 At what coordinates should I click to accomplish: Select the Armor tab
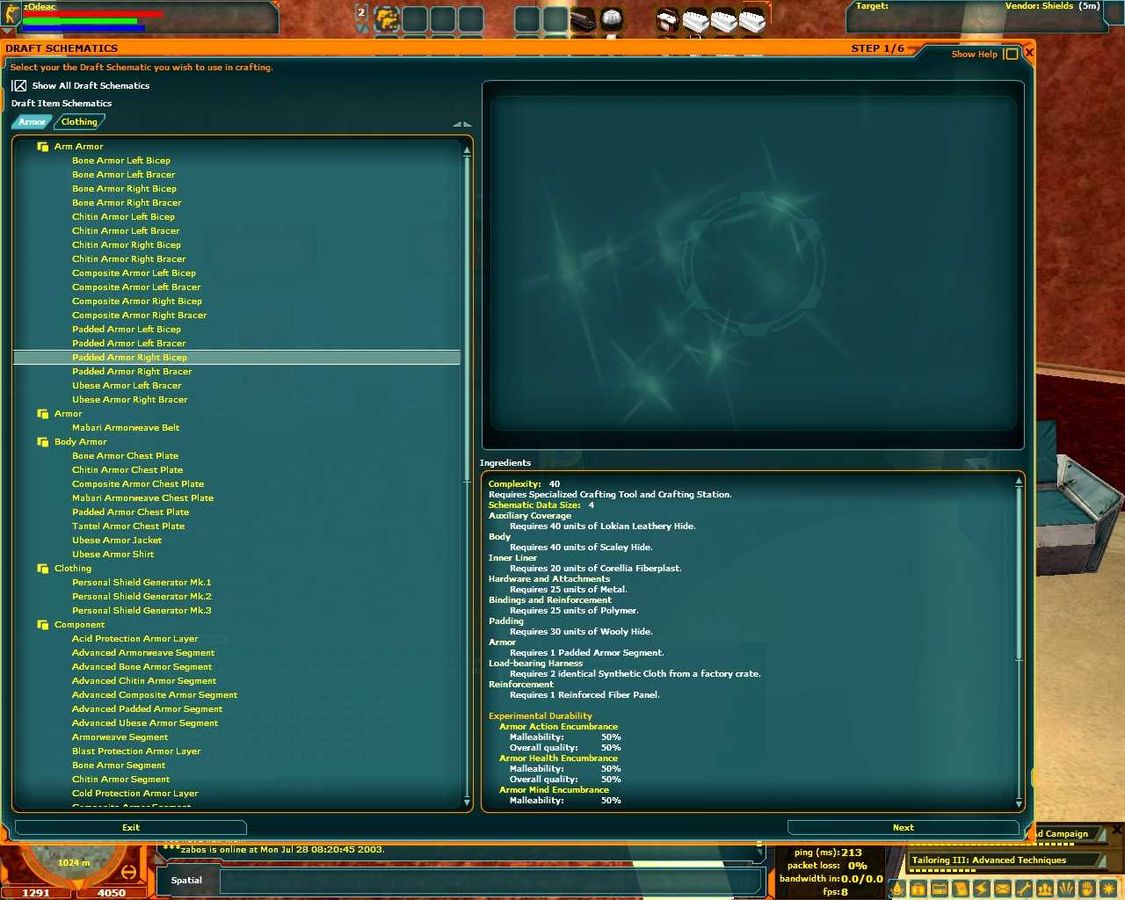32,122
